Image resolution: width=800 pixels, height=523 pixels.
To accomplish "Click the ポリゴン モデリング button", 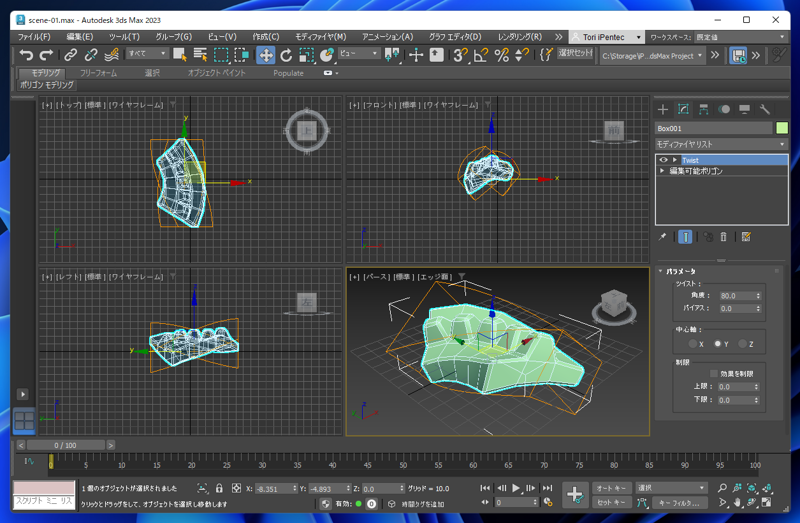I will coord(47,85).
